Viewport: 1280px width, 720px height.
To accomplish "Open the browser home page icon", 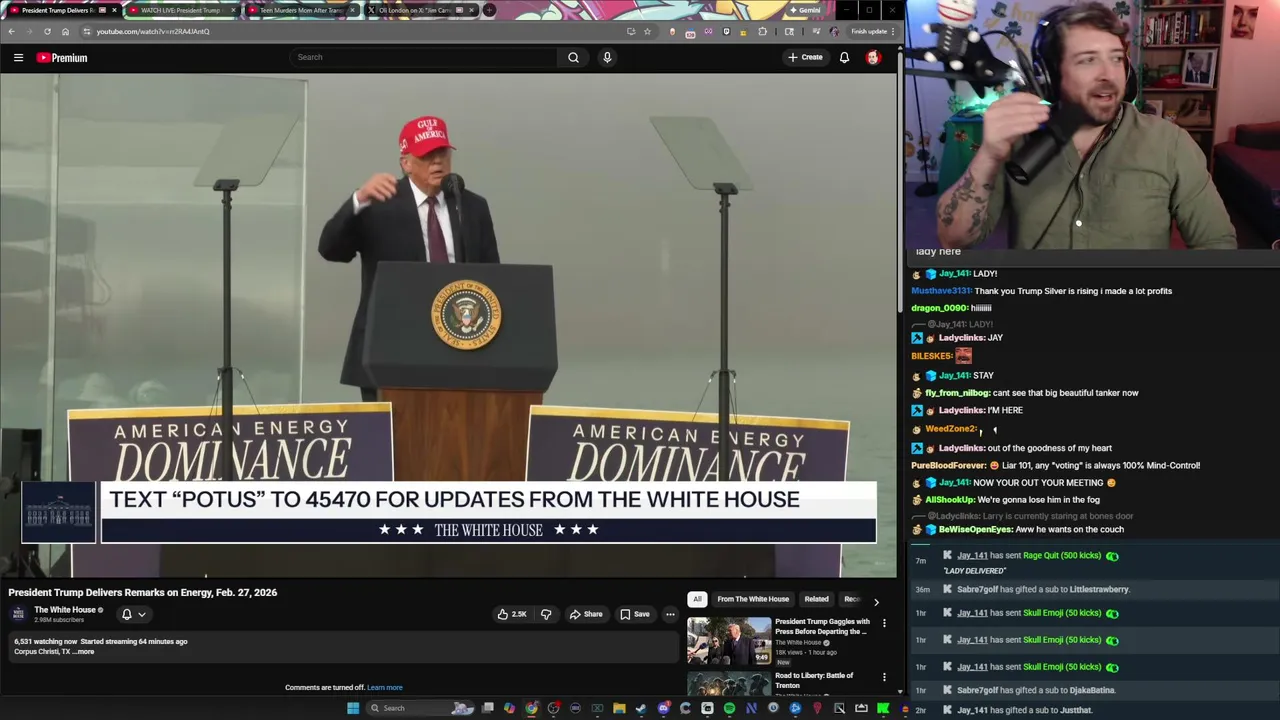I will point(65,31).
